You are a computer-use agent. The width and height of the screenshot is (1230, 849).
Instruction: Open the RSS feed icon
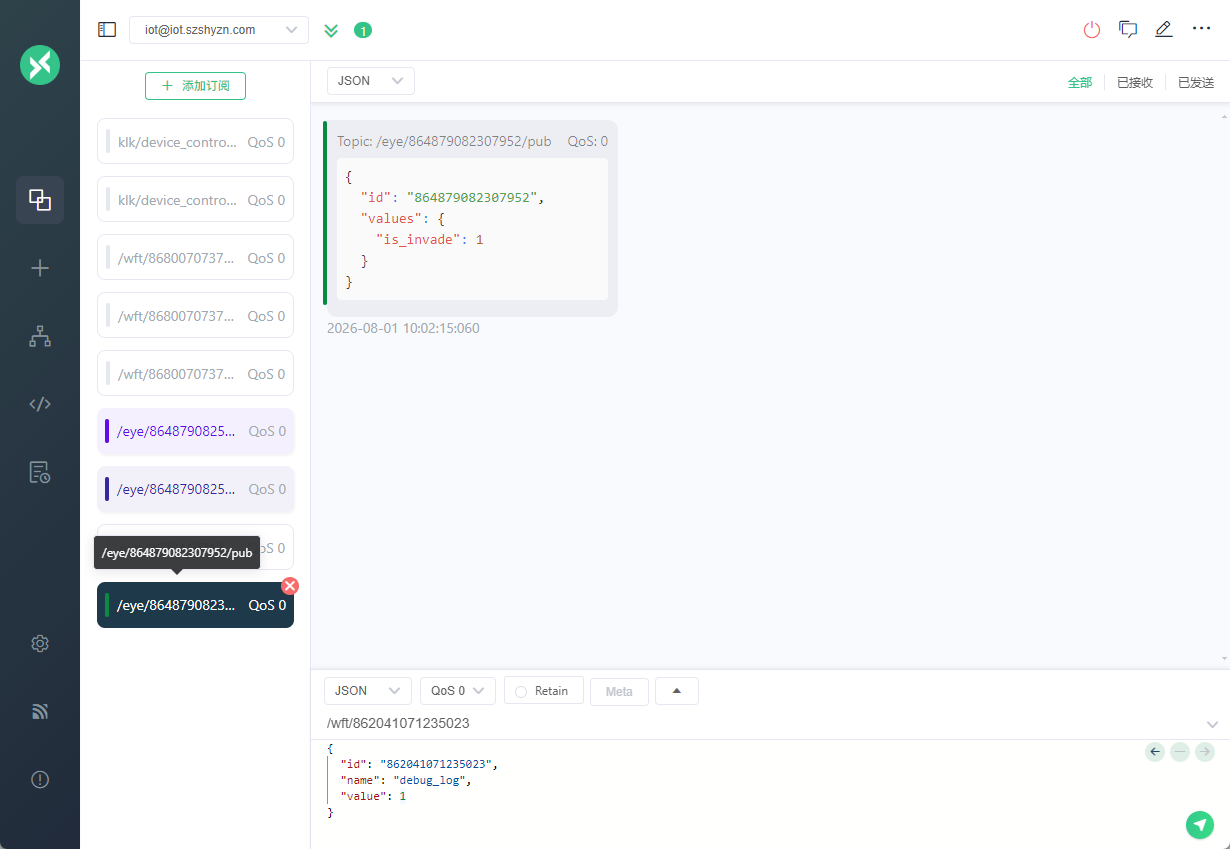coord(40,712)
